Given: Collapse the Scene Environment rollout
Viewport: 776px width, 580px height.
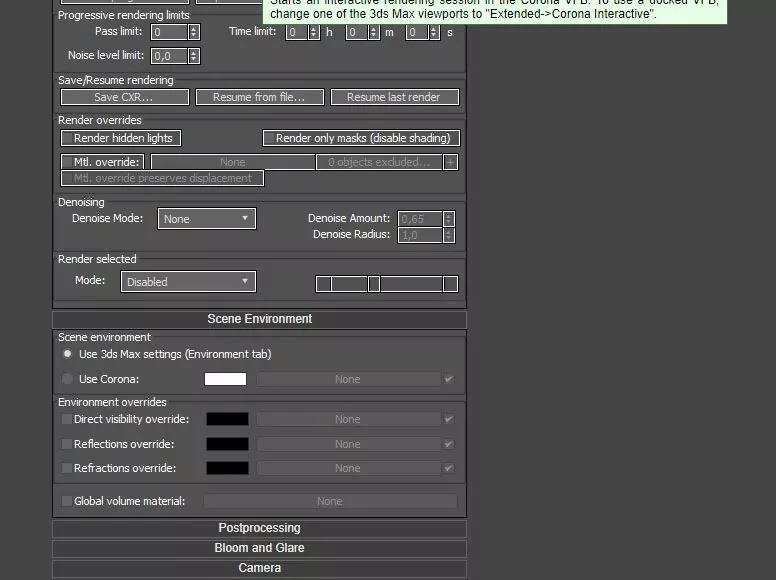Looking at the screenshot, I should coord(259,319).
